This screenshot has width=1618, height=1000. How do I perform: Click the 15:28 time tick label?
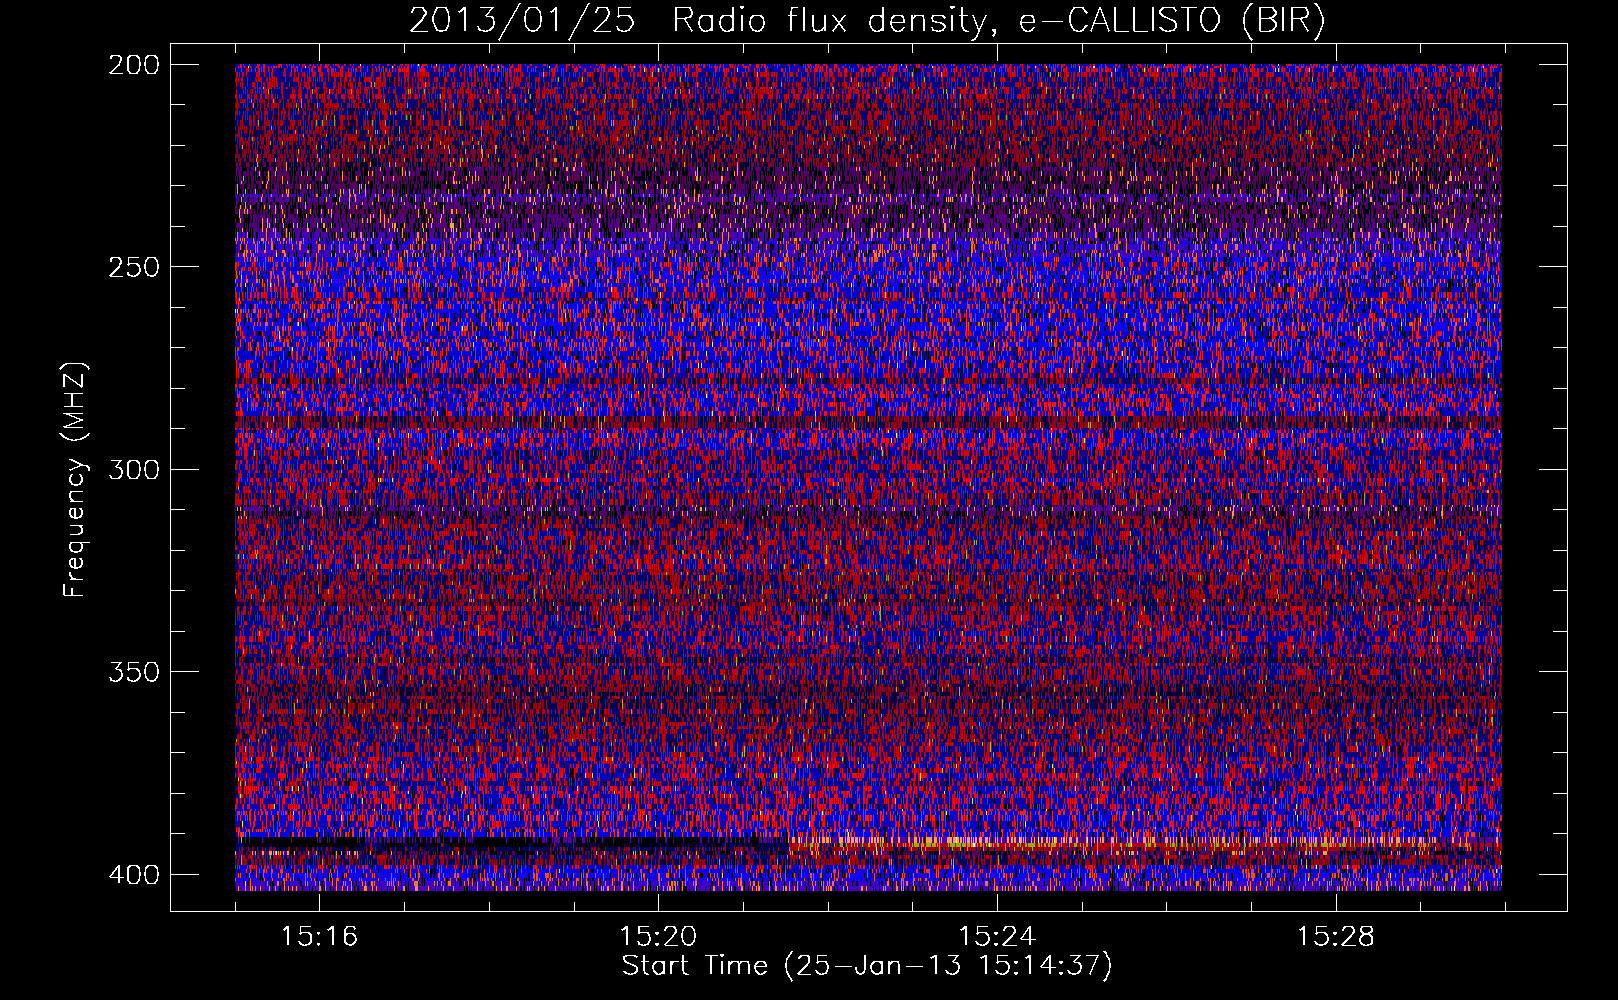click(x=1336, y=937)
